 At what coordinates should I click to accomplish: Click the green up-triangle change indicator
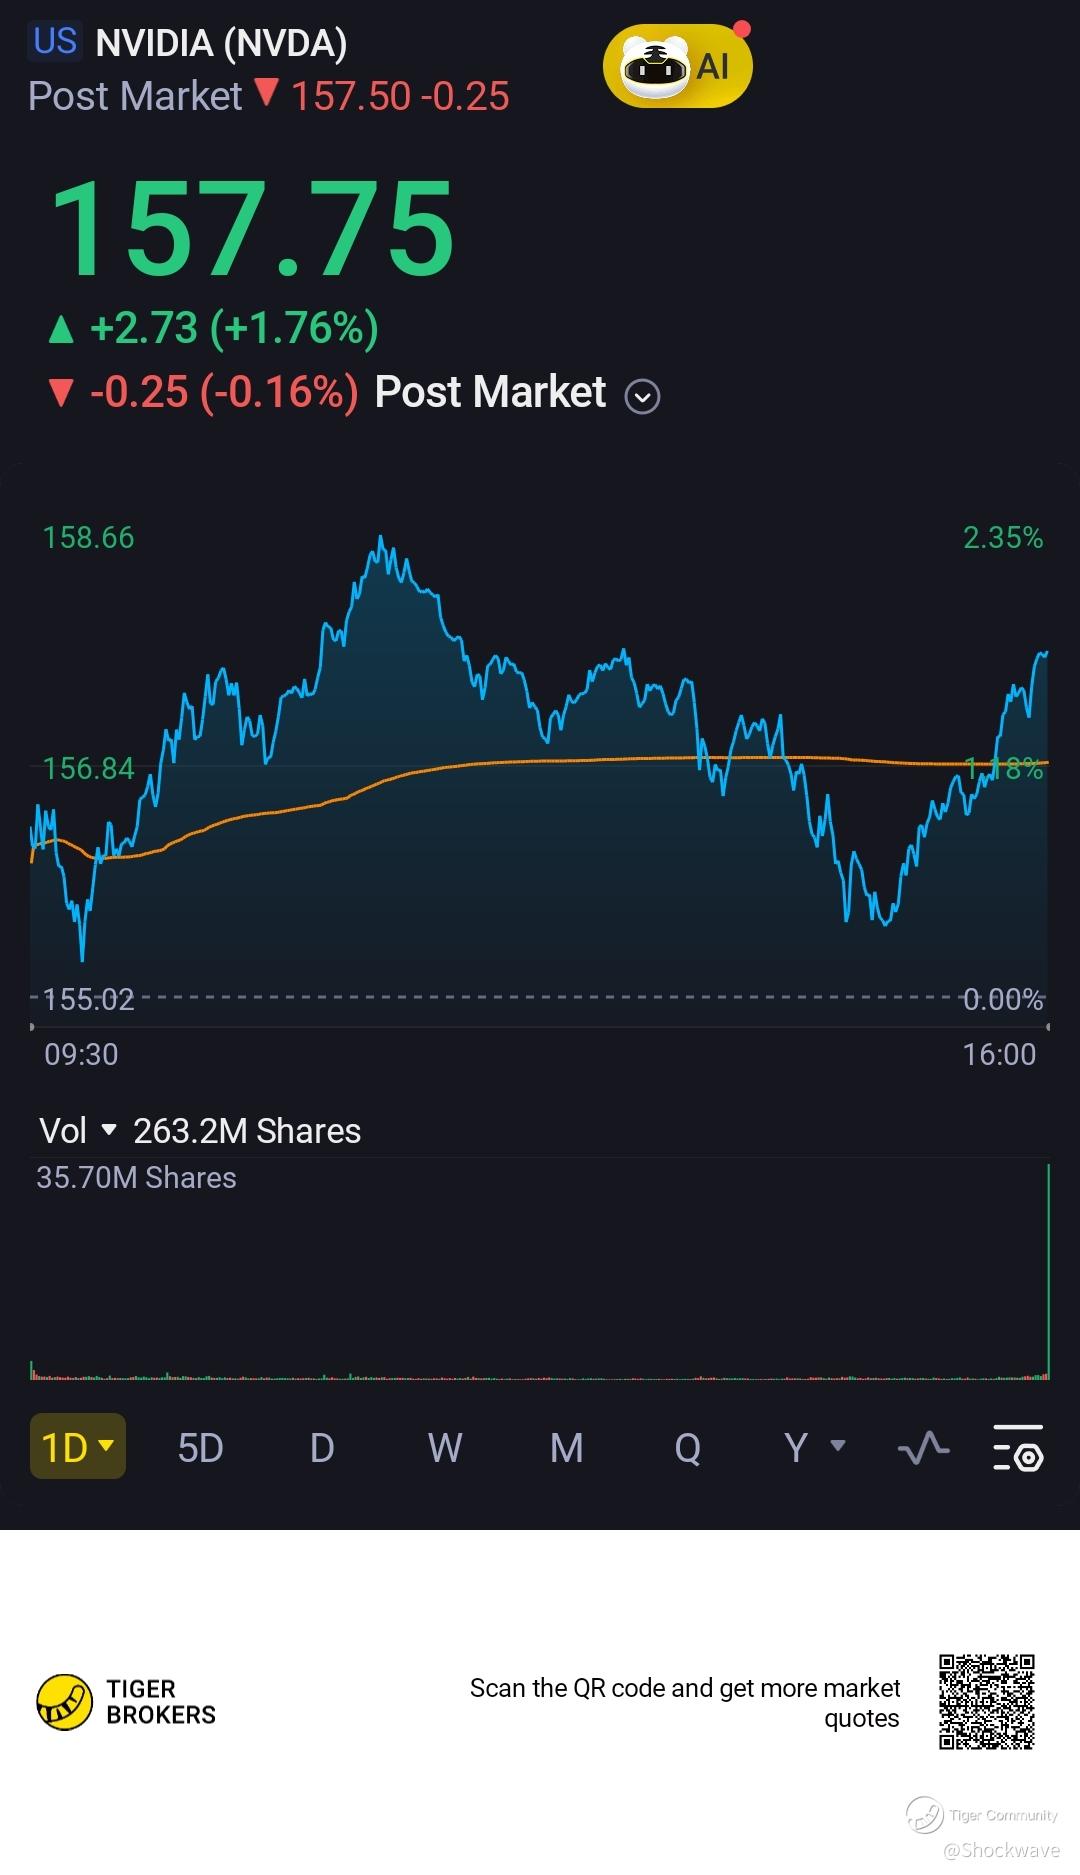(x=61, y=329)
